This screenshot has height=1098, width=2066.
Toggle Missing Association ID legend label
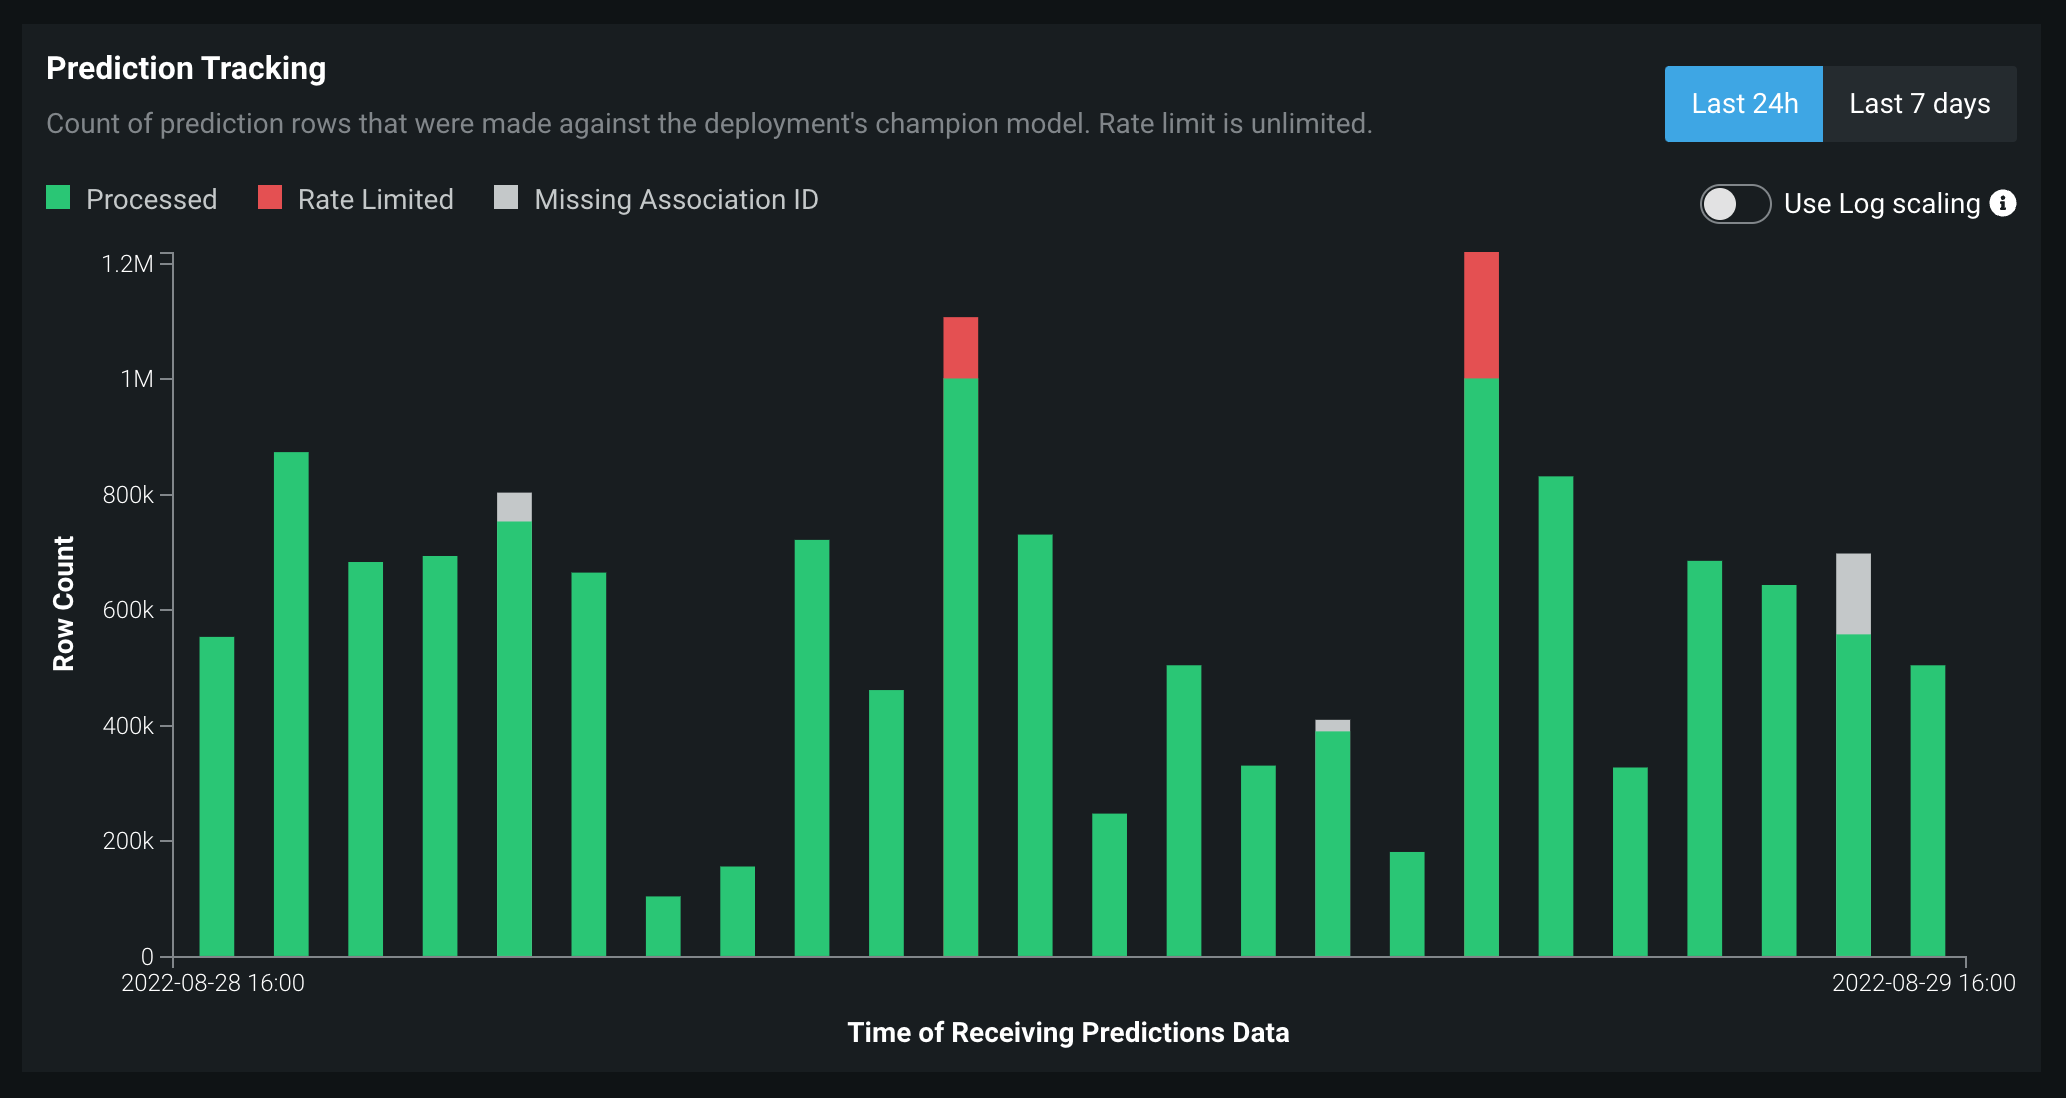point(676,200)
